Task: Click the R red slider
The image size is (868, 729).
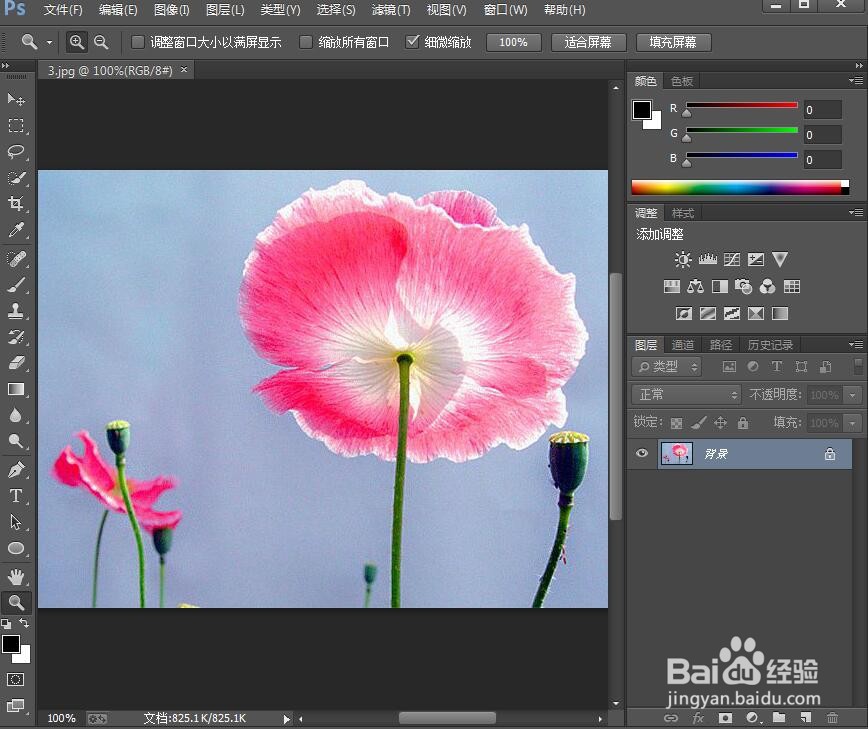Action: (742, 106)
